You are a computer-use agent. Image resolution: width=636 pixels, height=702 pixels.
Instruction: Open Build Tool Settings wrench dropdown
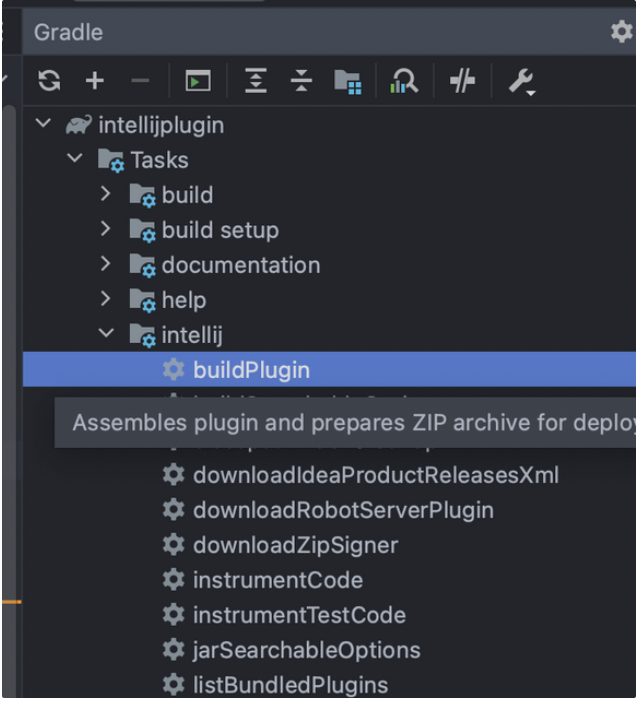[522, 82]
